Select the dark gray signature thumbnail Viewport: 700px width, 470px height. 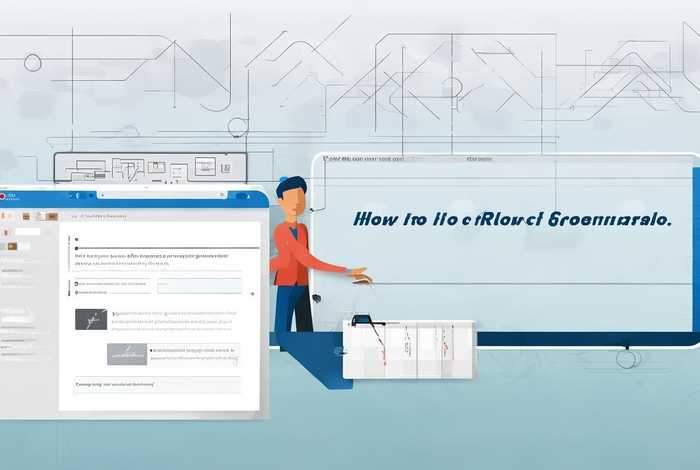coord(91,319)
